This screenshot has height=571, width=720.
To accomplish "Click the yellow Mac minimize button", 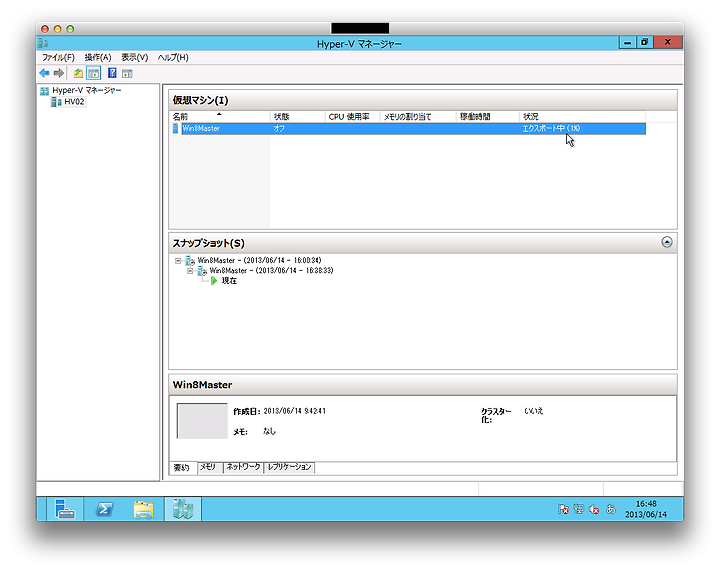I will tap(57, 29).
